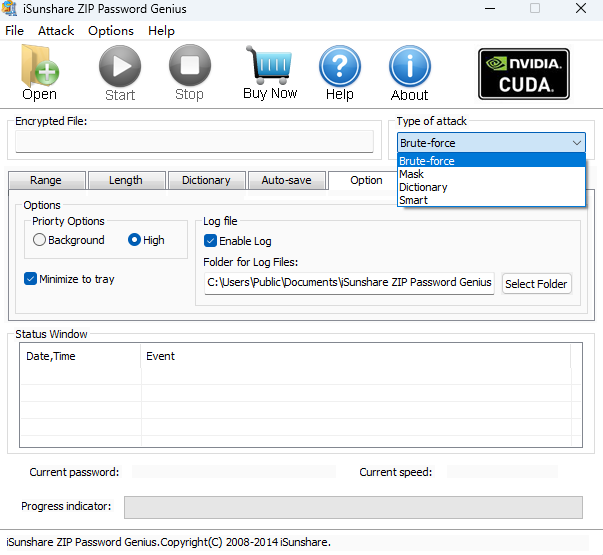
Task: Open the Options menu
Action: coord(111,31)
